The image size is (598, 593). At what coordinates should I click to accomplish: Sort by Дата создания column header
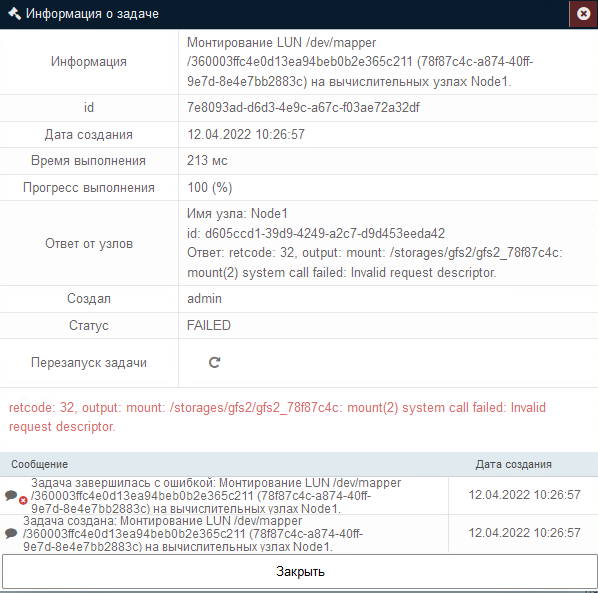coord(513,464)
